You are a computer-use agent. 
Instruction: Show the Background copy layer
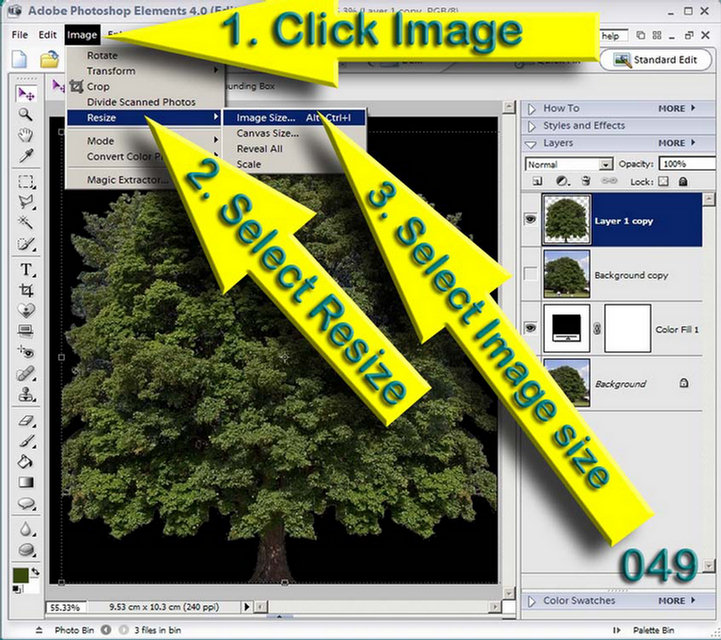pyautogui.click(x=531, y=274)
